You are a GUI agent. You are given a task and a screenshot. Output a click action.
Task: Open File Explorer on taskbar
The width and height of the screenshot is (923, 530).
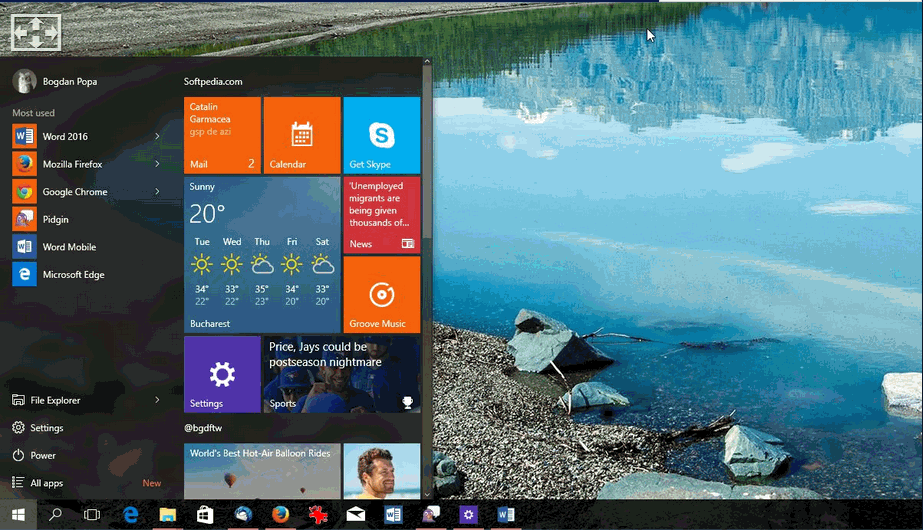click(x=168, y=515)
